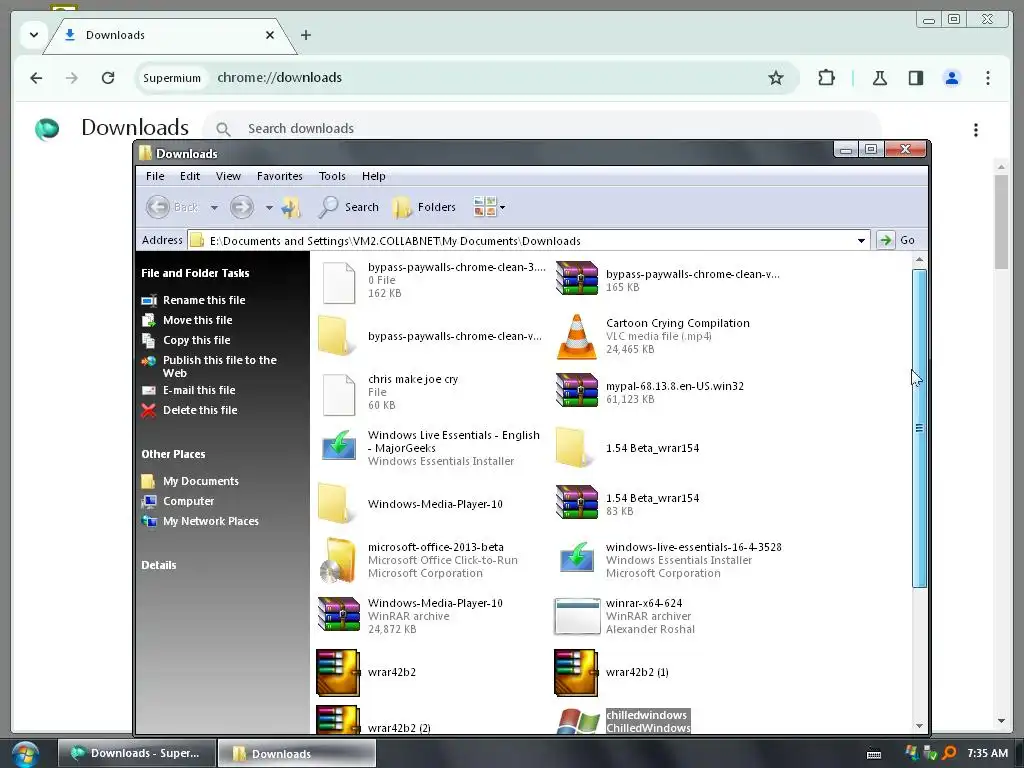Select the wrar42b2 installer icon
The image size is (1024, 768).
338,673
